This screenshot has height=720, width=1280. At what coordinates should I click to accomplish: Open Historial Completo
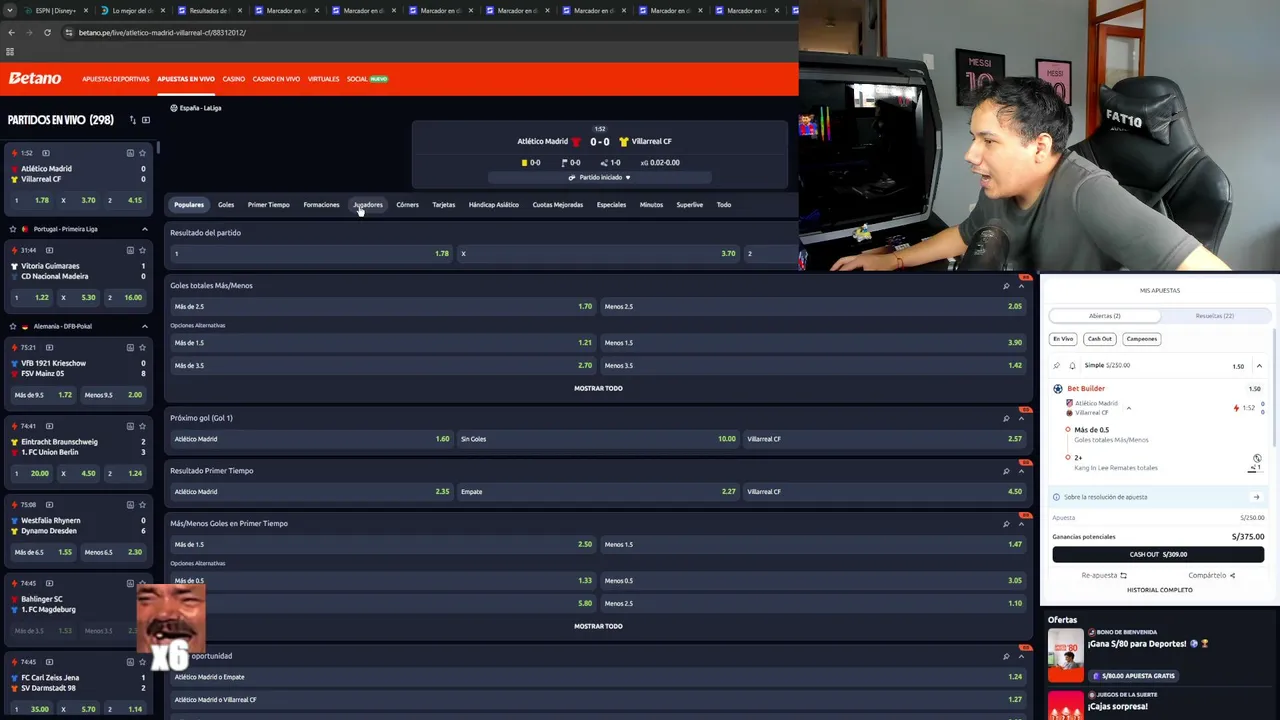click(x=1160, y=590)
